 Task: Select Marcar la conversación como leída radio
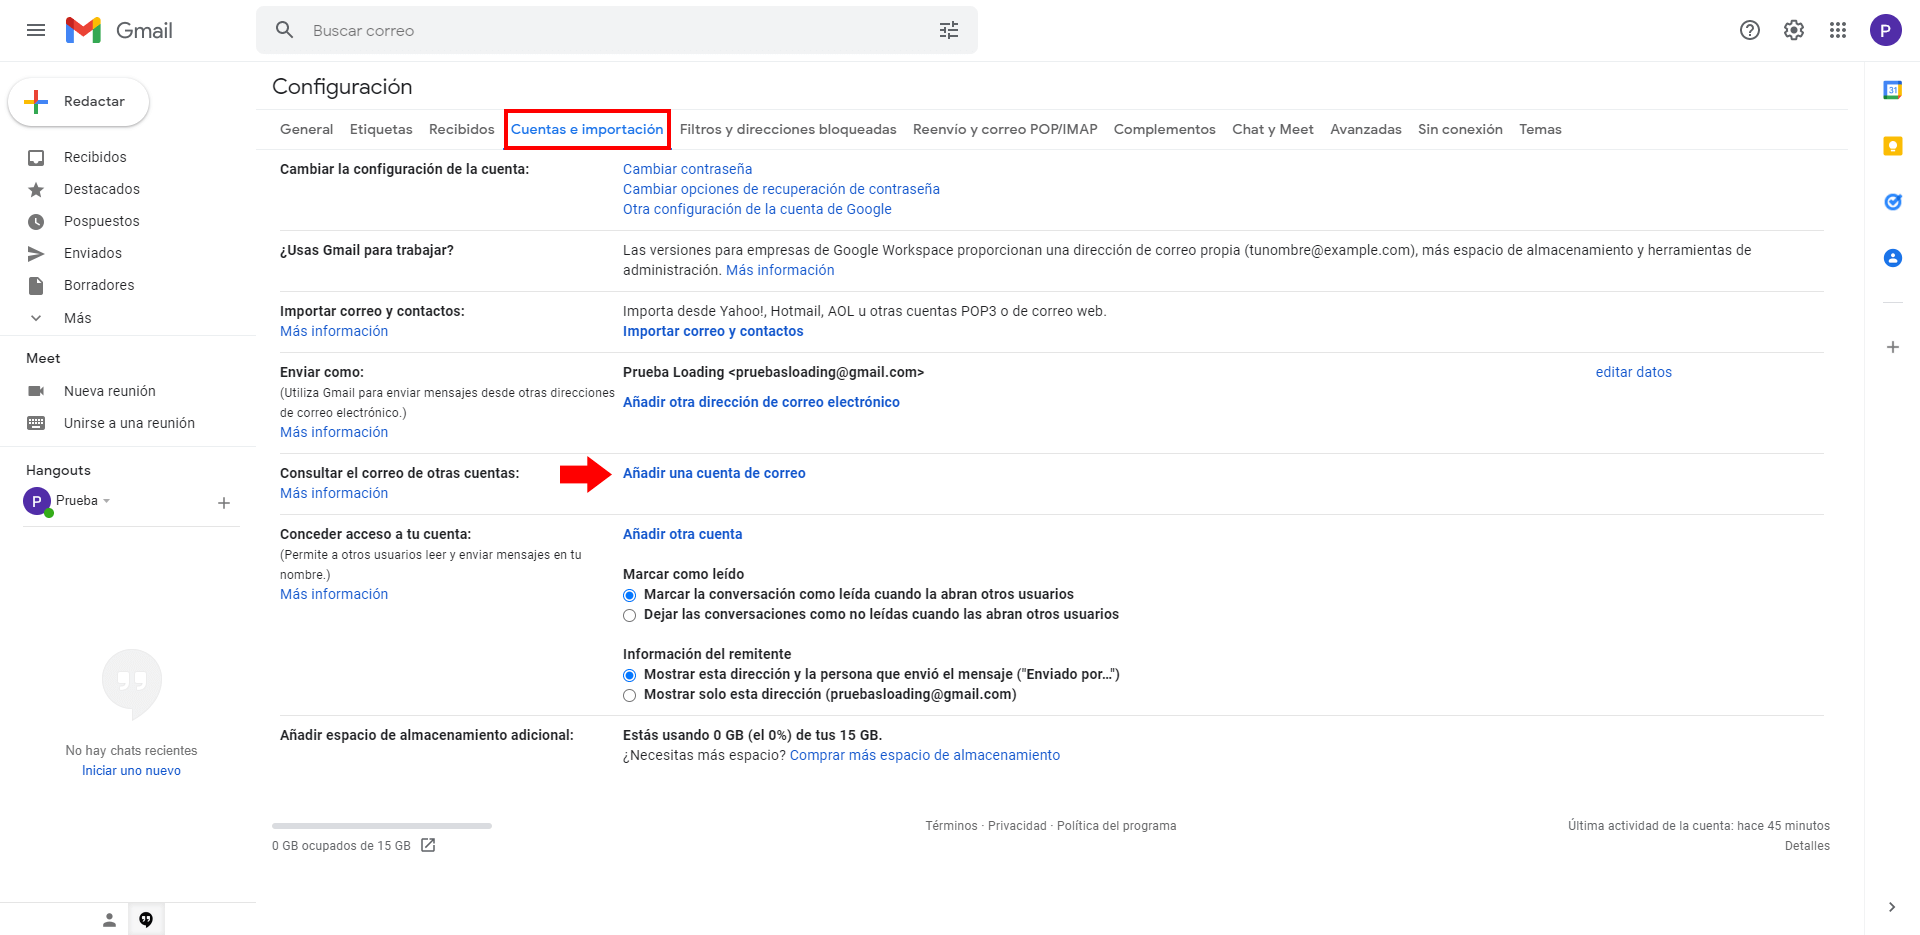(630, 595)
